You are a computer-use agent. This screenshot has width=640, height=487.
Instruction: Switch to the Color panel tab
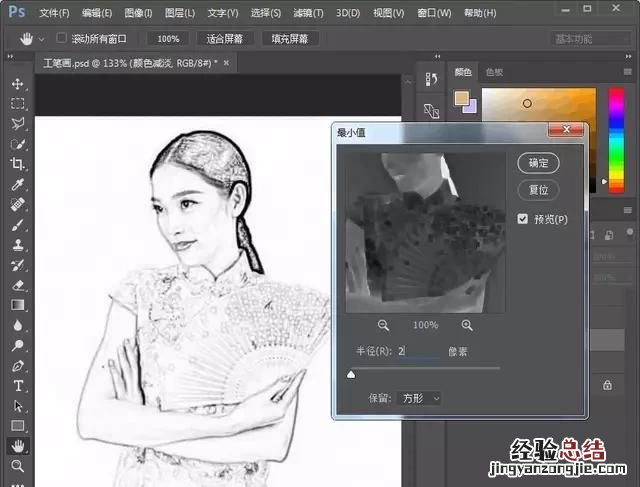tap(463, 72)
